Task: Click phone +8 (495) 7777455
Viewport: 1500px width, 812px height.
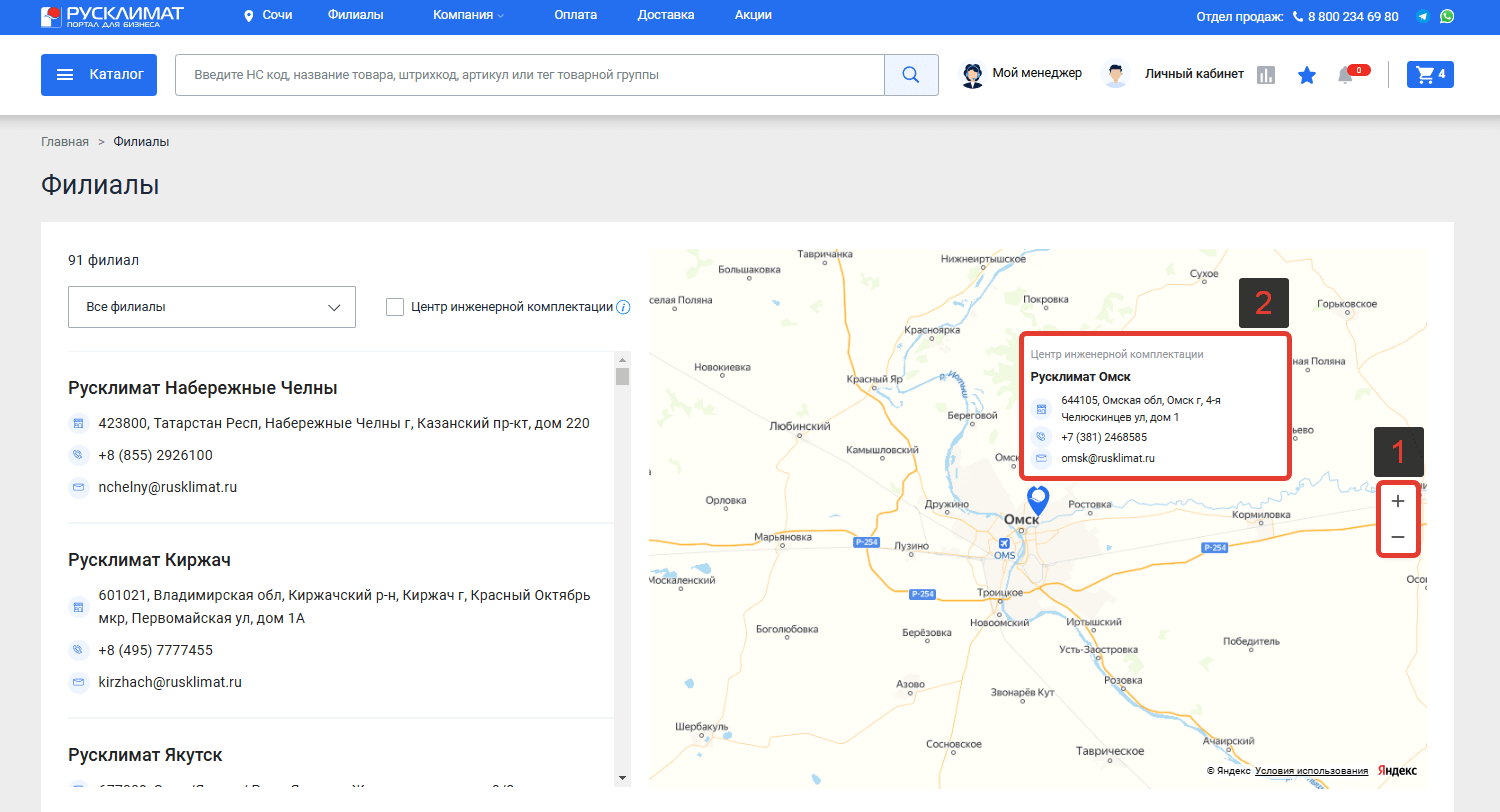Action: point(155,650)
